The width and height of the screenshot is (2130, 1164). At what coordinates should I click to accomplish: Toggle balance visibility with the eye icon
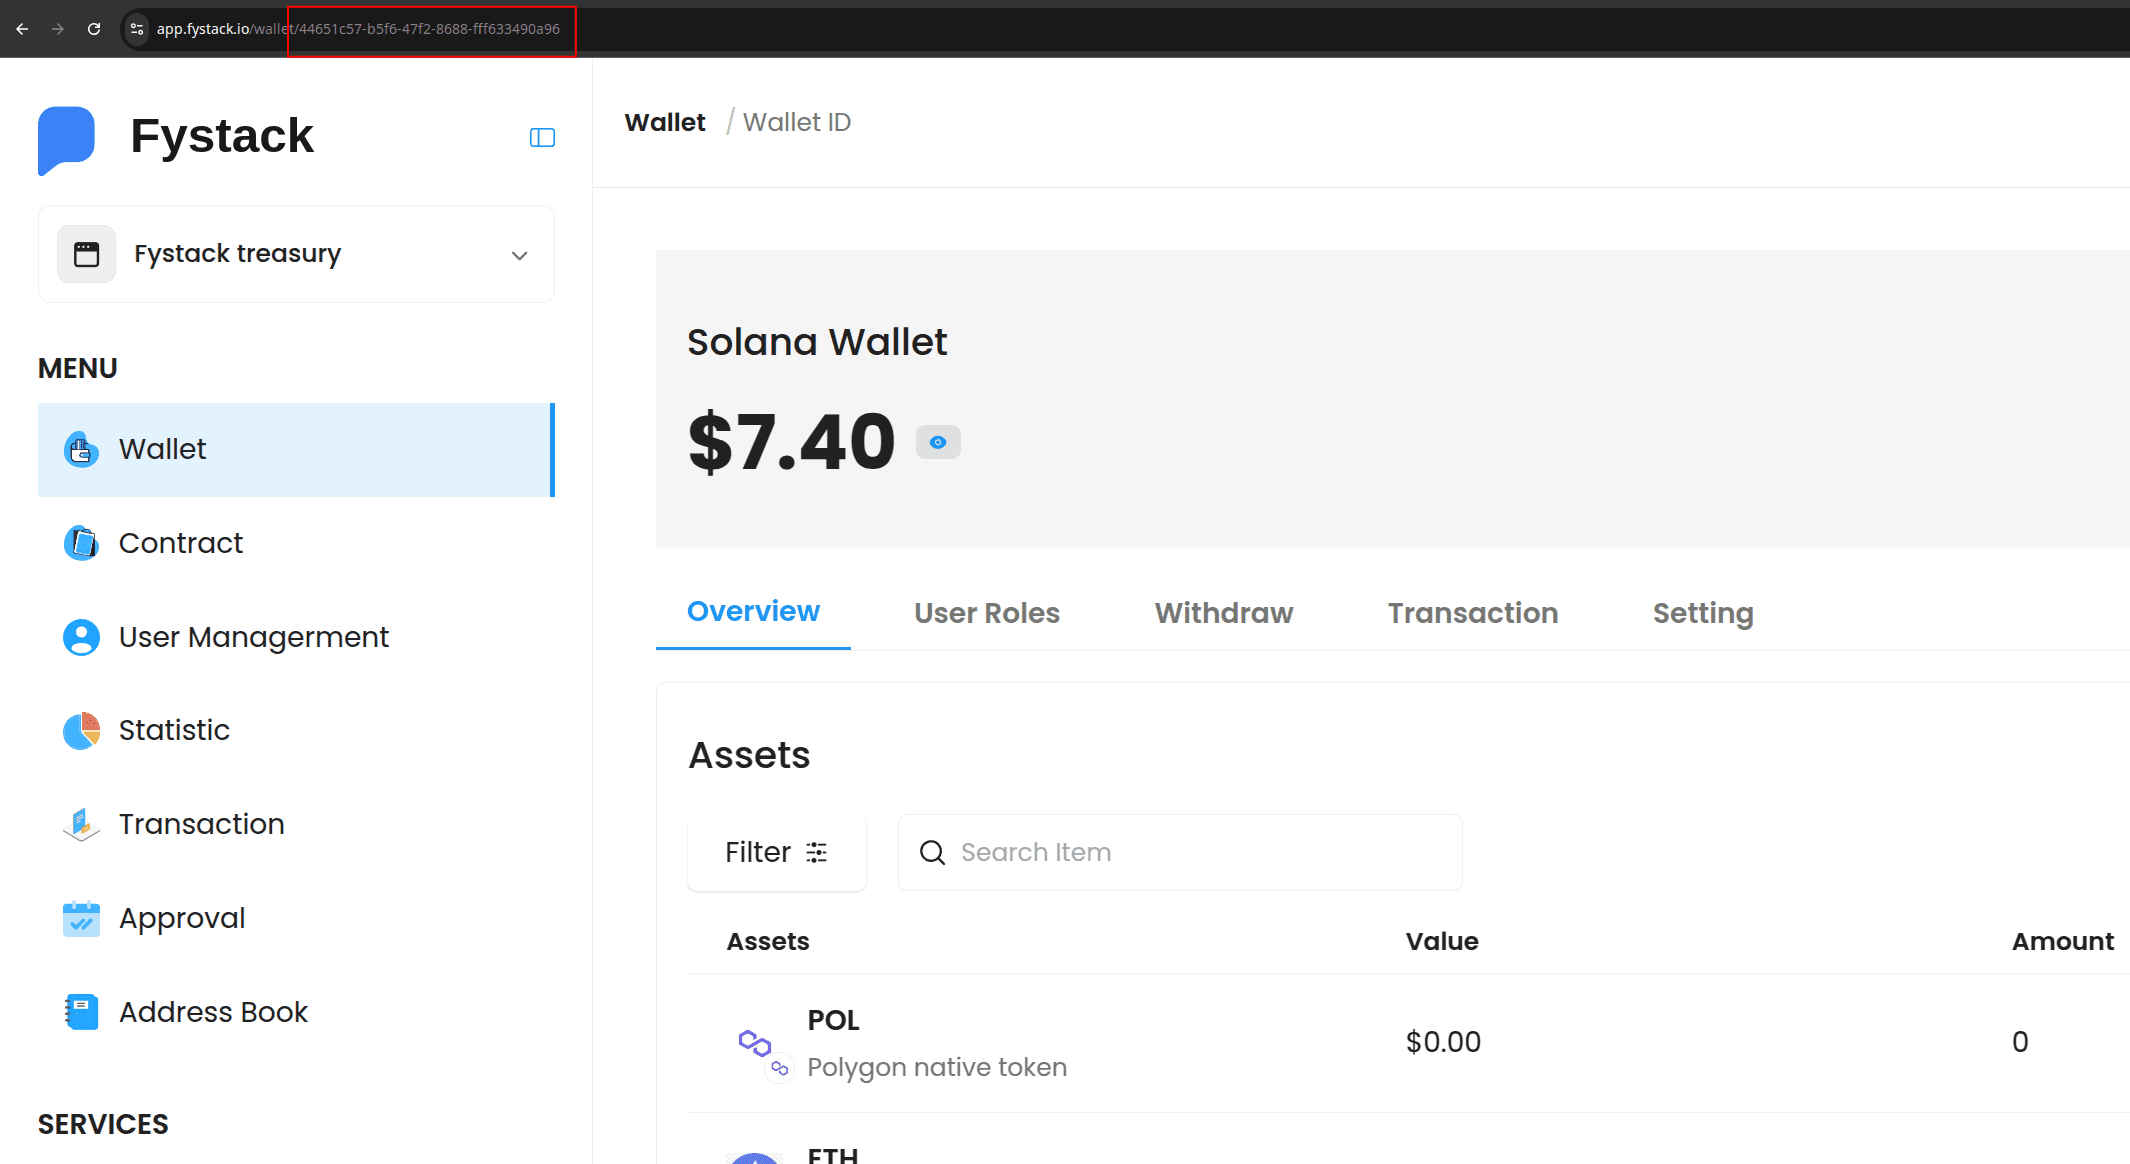point(938,442)
